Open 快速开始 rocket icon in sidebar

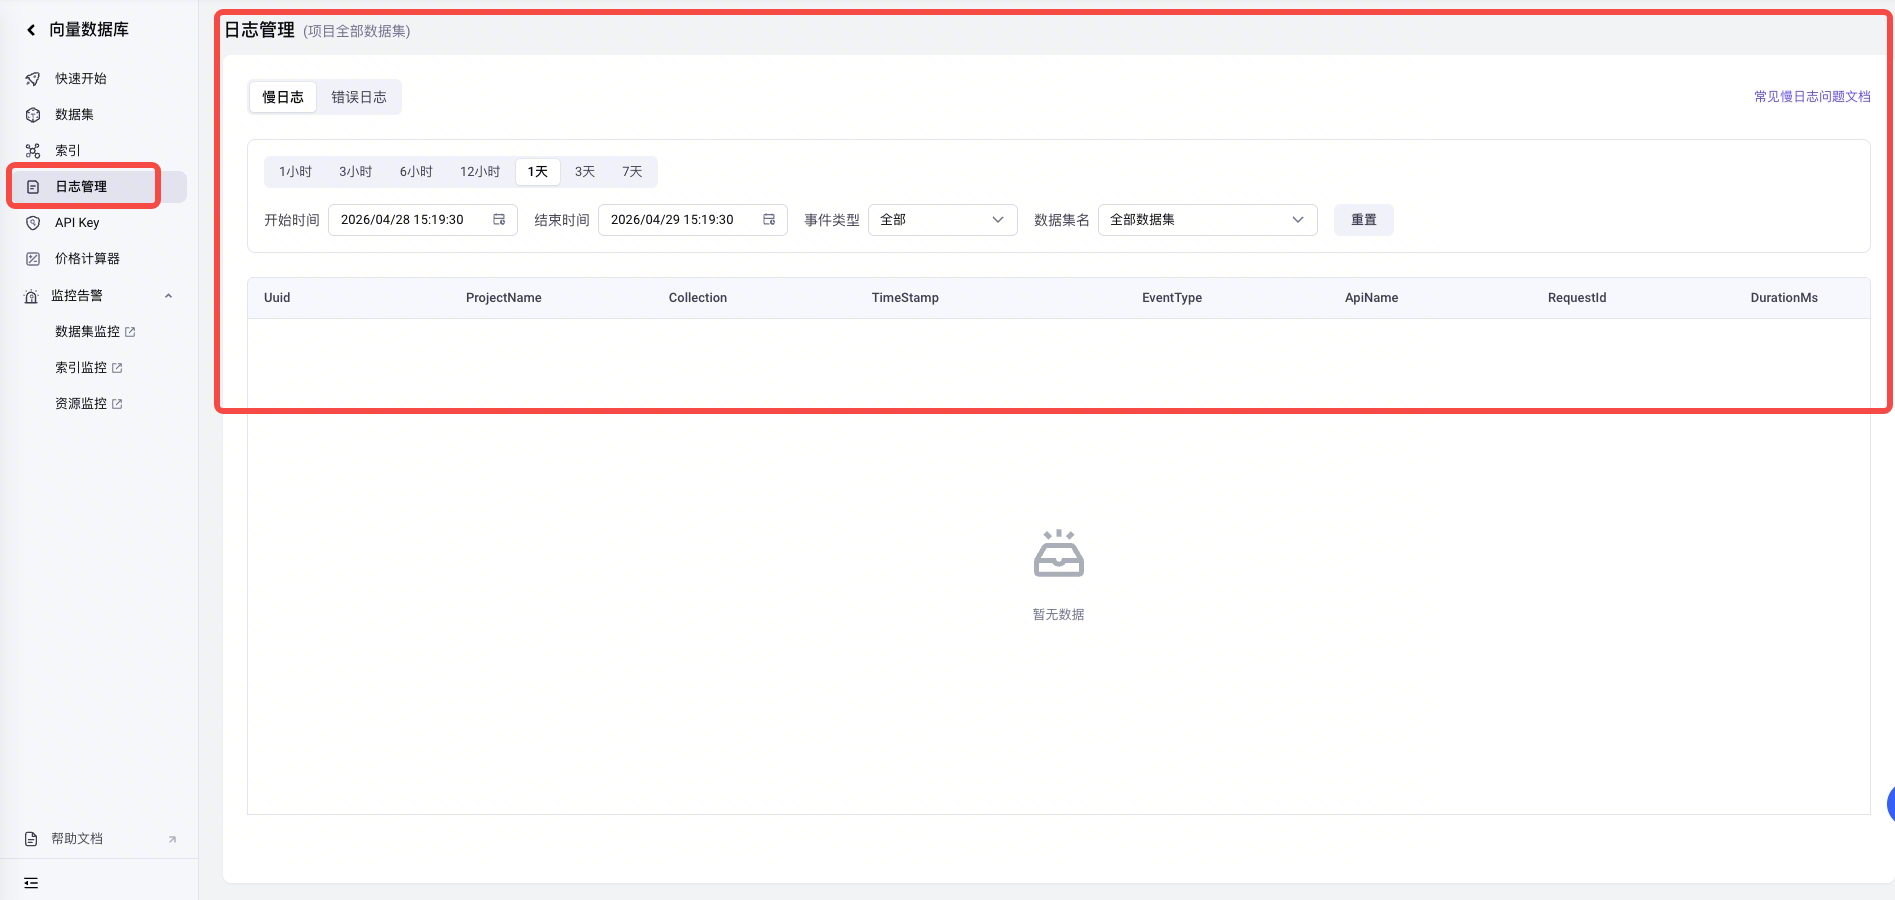coord(33,79)
